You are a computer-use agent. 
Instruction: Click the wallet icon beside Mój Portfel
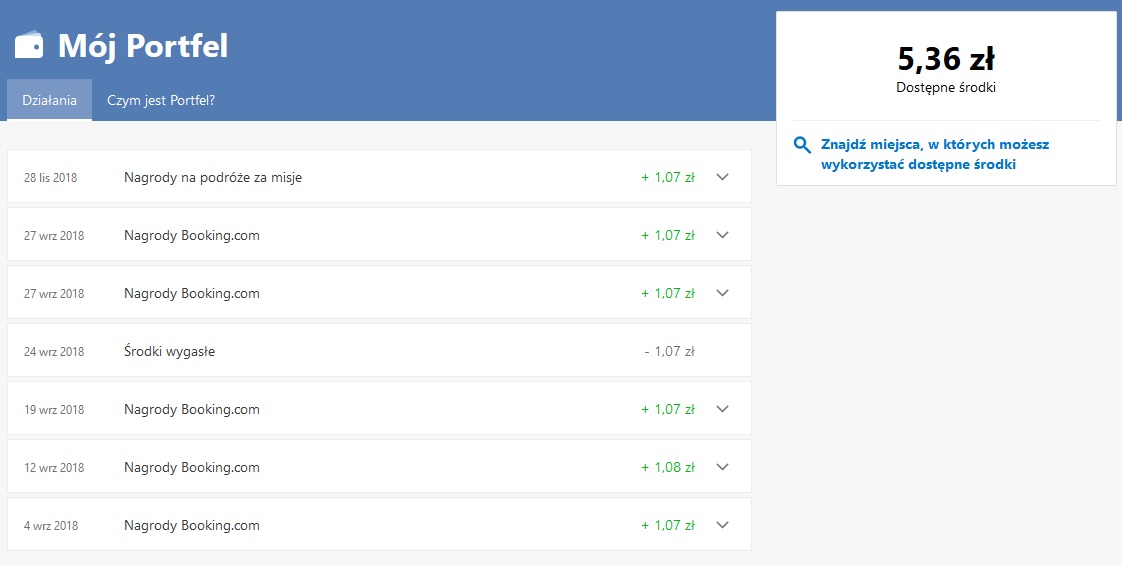29,45
